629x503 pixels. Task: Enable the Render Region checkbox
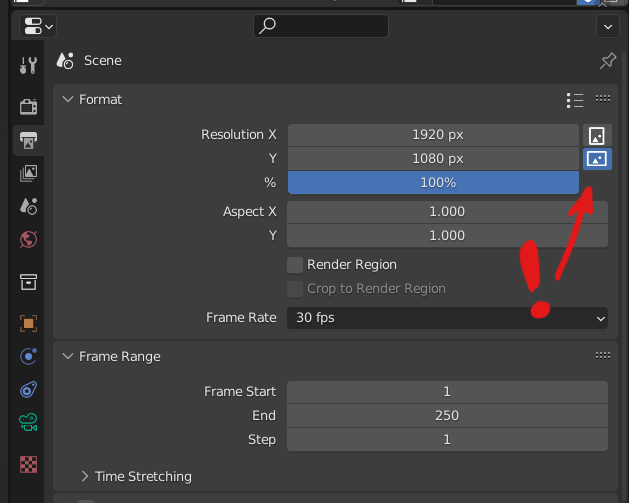295,265
